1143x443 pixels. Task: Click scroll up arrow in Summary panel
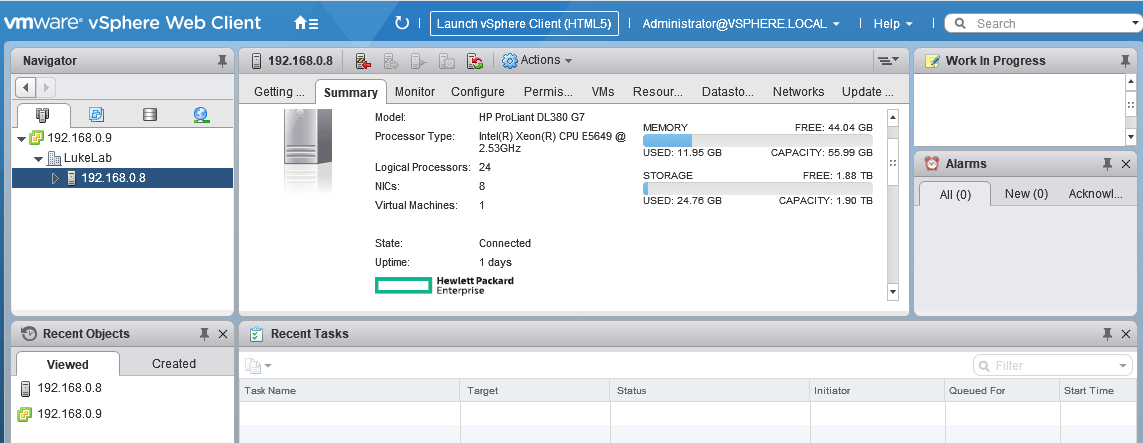click(x=893, y=117)
